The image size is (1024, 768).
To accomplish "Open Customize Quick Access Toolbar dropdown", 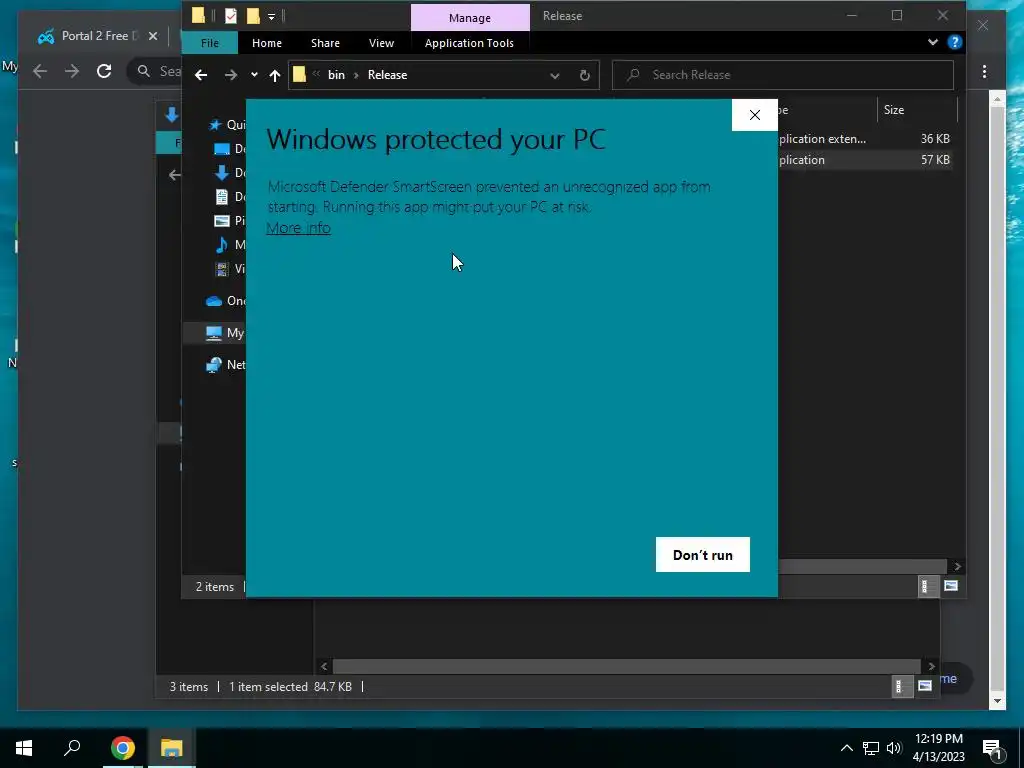I will coord(272,16).
